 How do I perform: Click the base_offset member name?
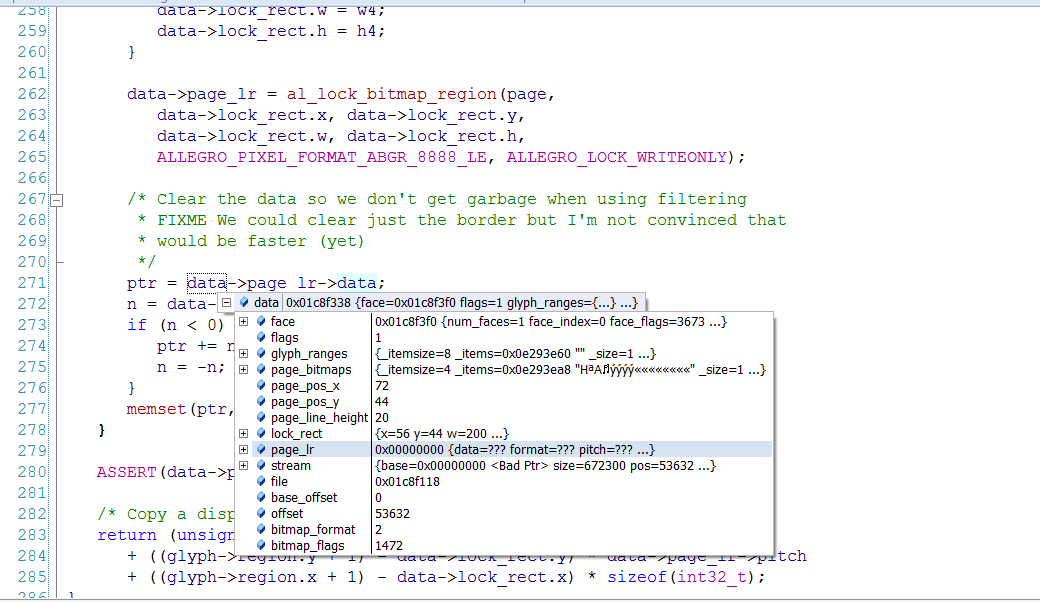click(304, 498)
